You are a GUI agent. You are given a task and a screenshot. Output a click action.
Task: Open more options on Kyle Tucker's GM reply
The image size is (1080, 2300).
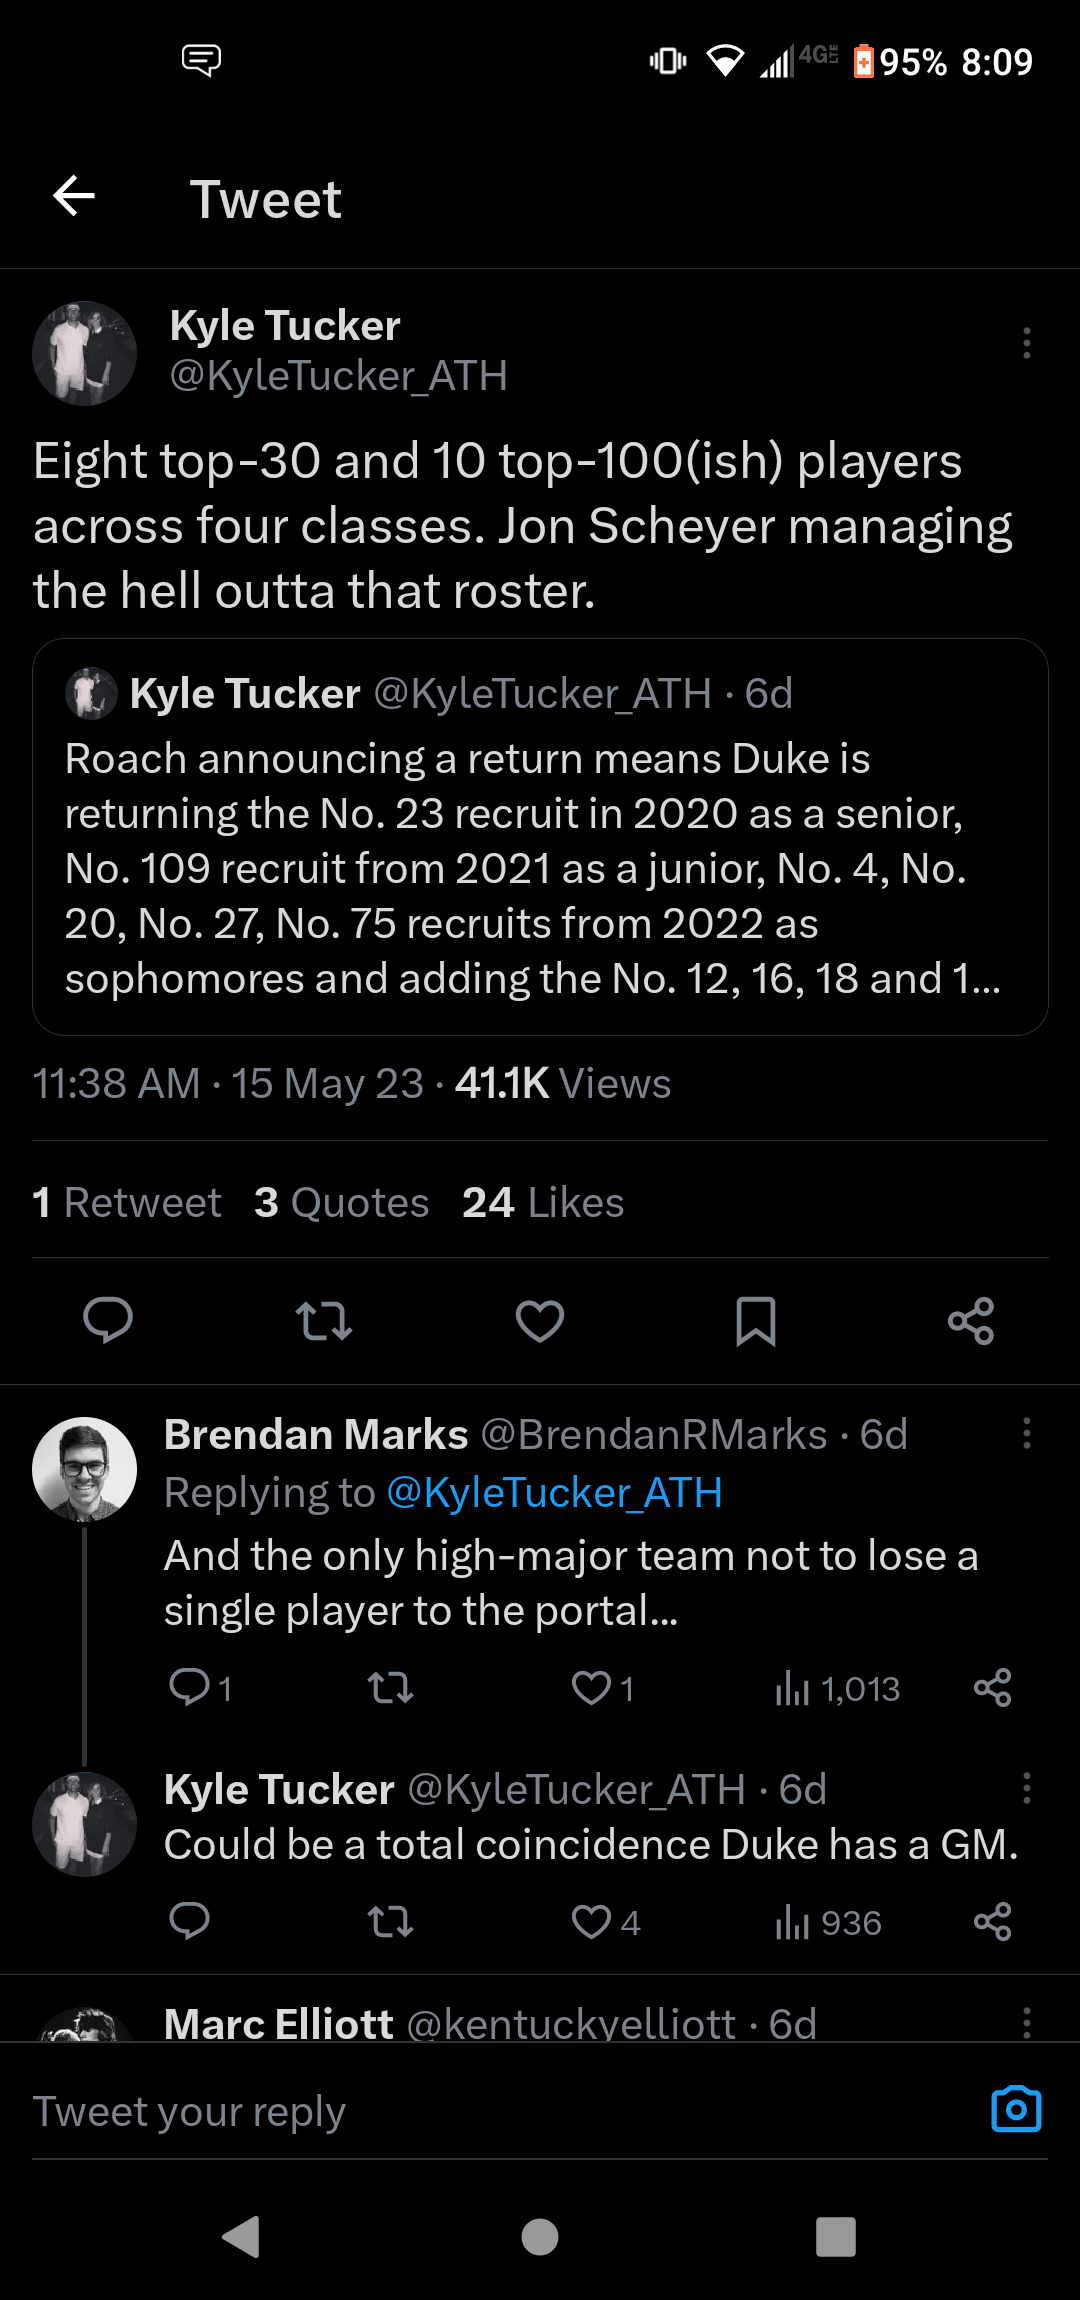[1026, 1788]
